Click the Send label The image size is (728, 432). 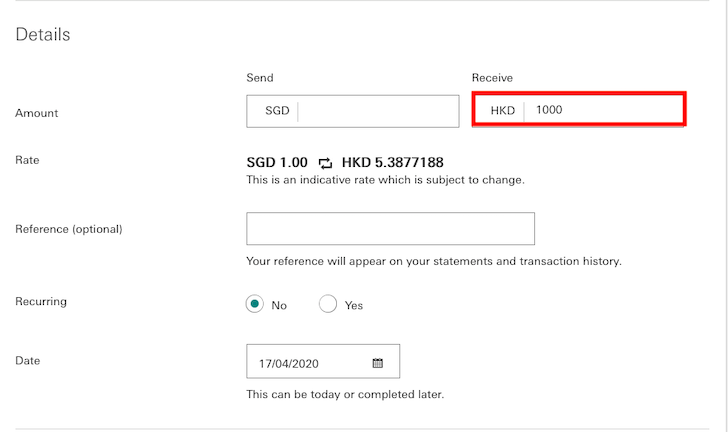pyautogui.click(x=260, y=78)
